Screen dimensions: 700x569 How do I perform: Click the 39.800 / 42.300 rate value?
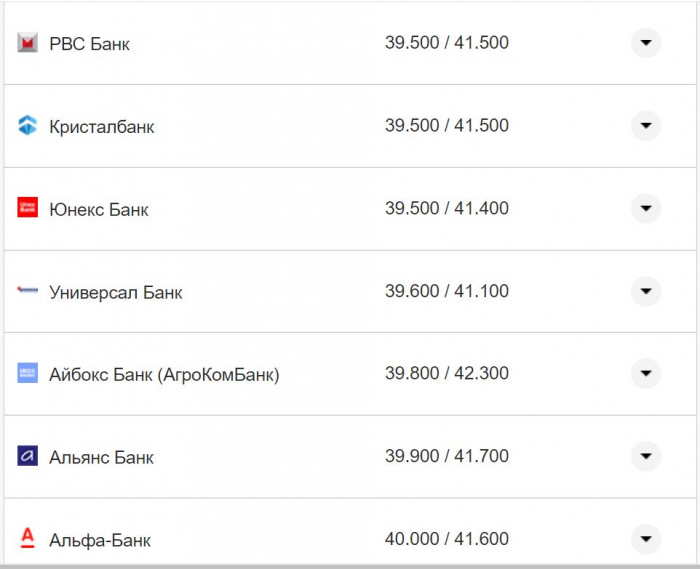coord(446,374)
